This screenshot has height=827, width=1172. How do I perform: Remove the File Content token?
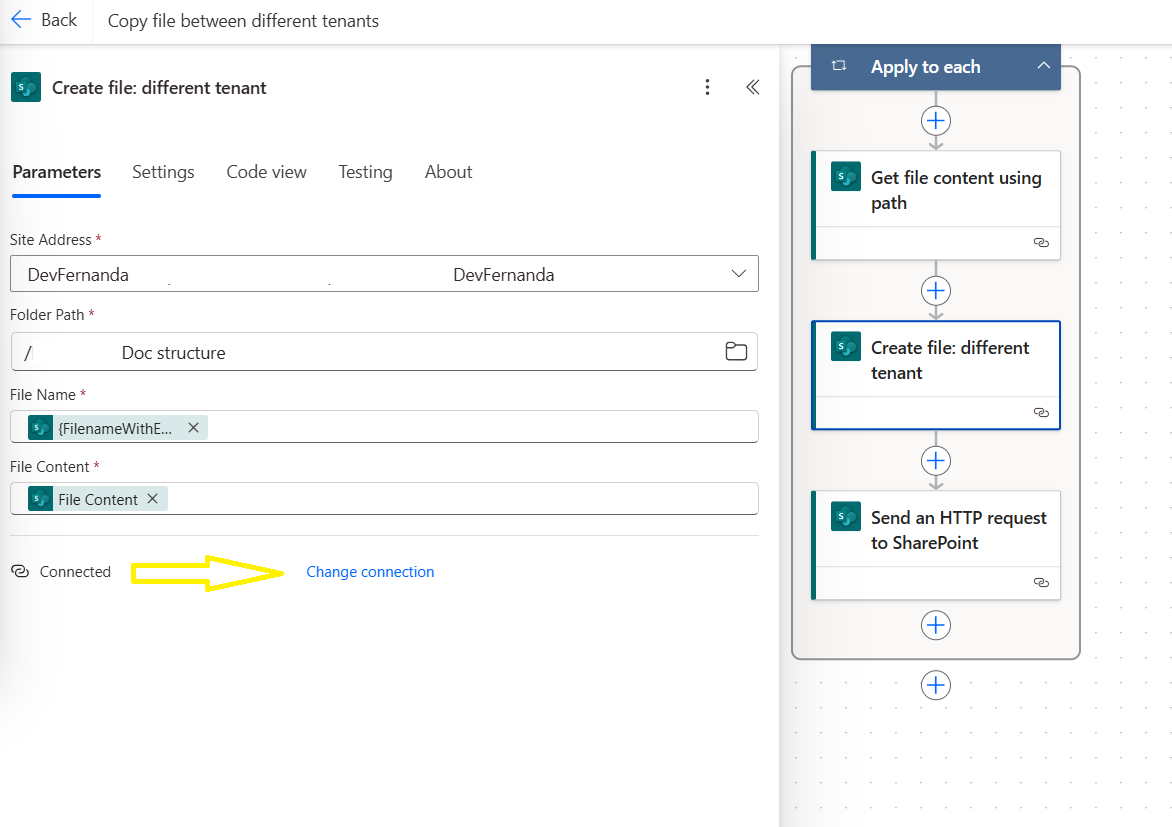point(152,499)
